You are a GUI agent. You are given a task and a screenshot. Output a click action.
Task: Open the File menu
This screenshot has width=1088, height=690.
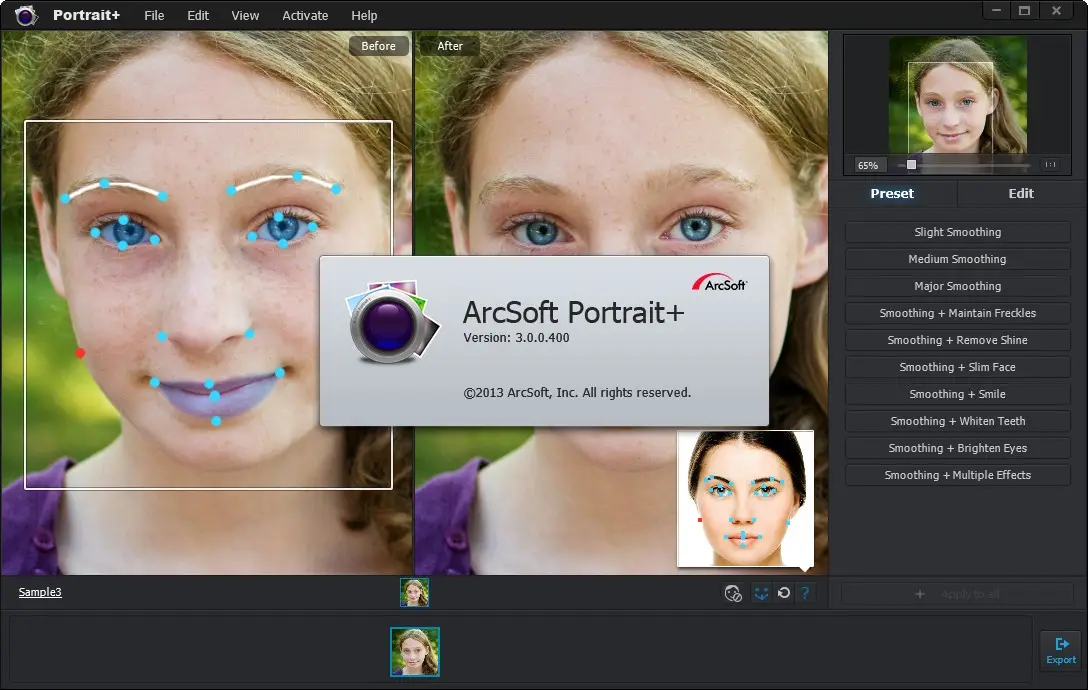(154, 15)
